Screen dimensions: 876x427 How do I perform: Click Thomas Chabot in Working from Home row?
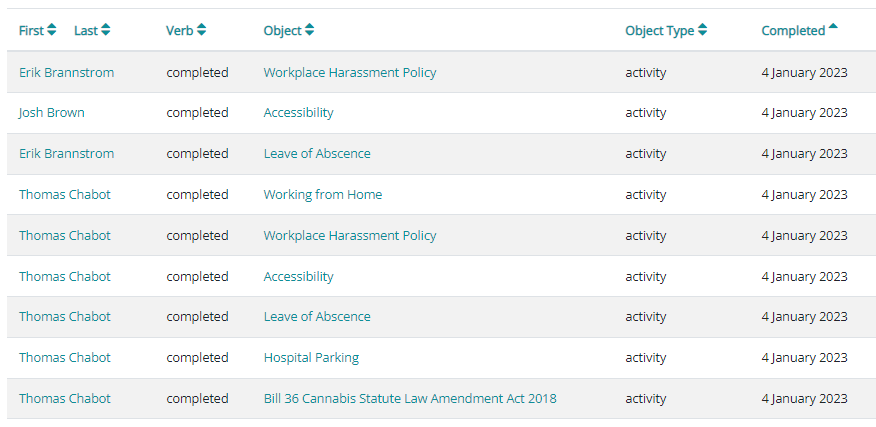pyautogui.click(x=65, y=195)
